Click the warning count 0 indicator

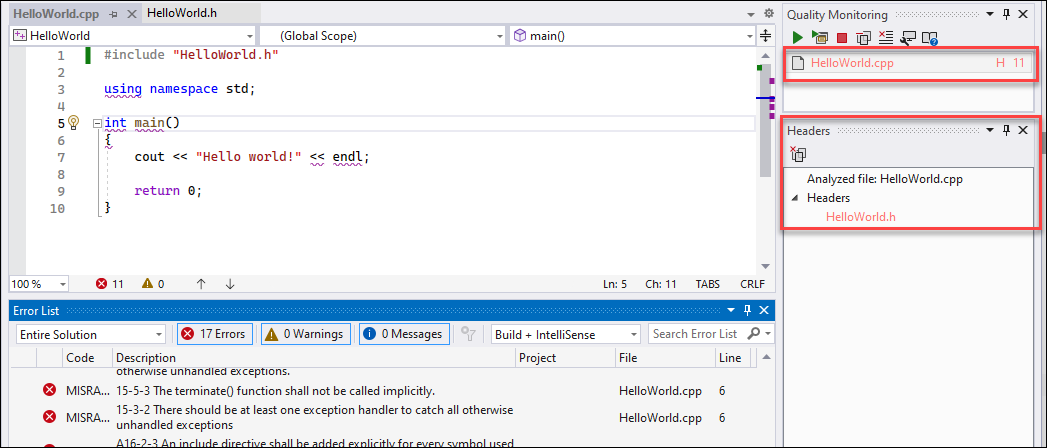[153, 284]
